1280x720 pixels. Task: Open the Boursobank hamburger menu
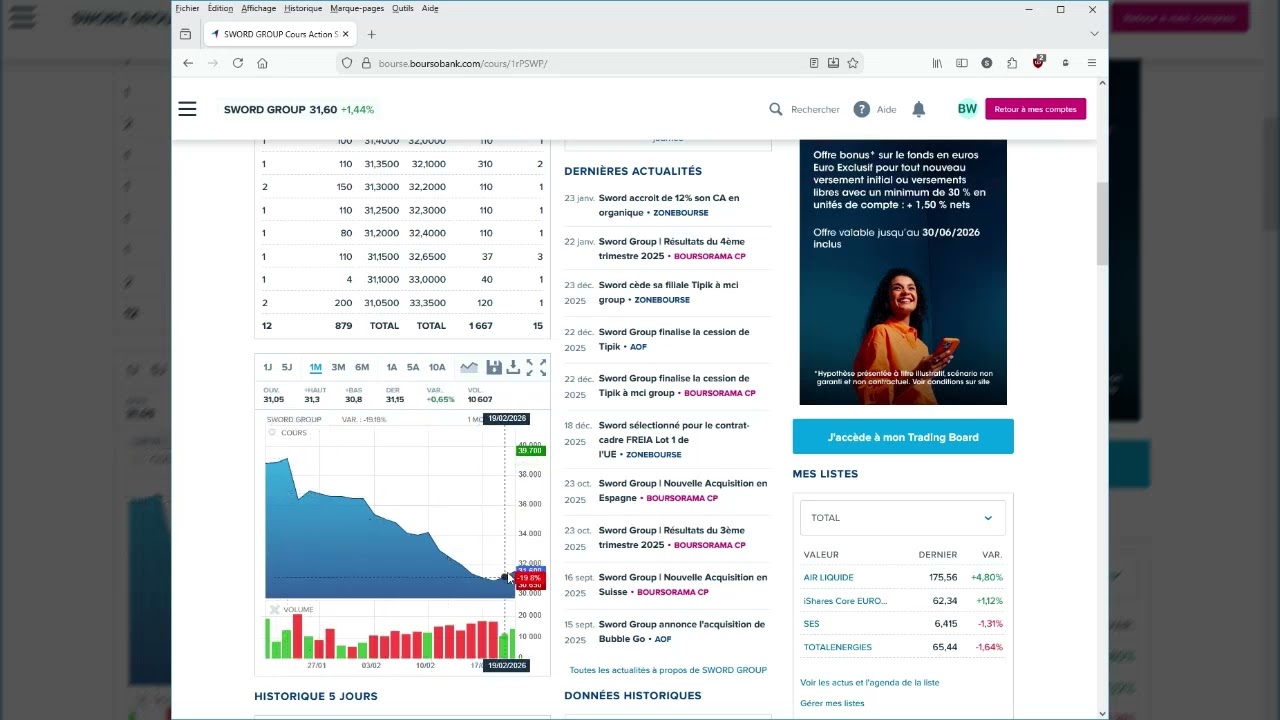coord(187,109)
